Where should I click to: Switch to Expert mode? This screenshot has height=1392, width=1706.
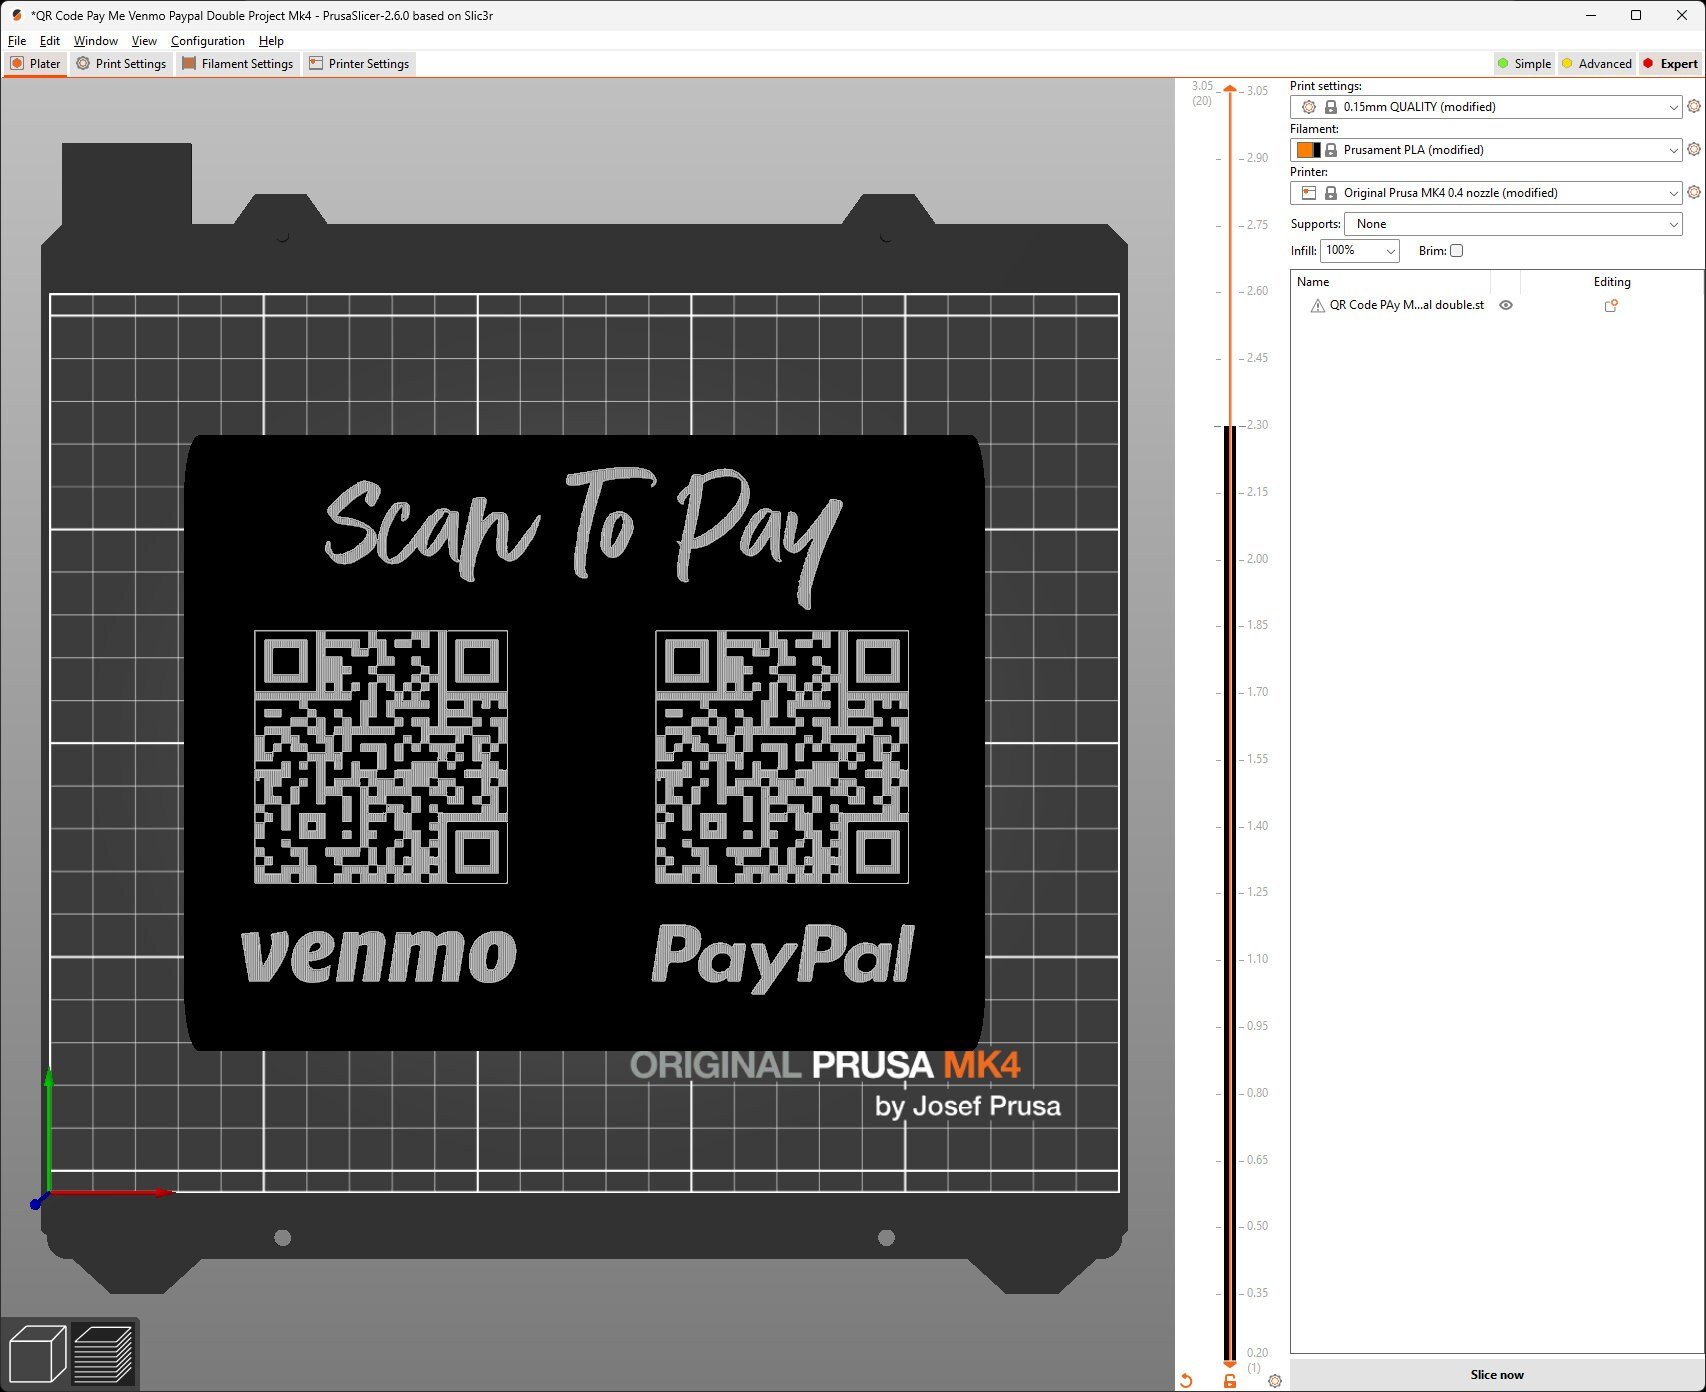(1670, 63)
